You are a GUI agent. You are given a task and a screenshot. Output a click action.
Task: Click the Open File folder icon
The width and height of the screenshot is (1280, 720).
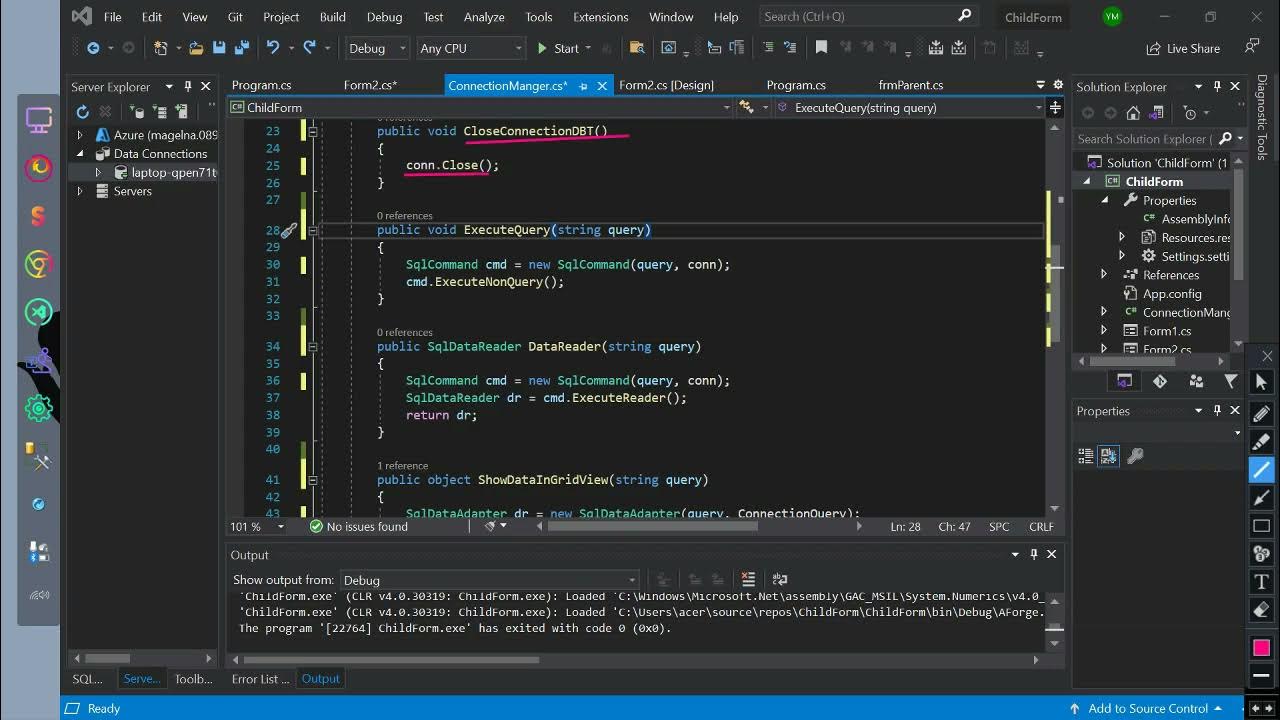(195, 48)
